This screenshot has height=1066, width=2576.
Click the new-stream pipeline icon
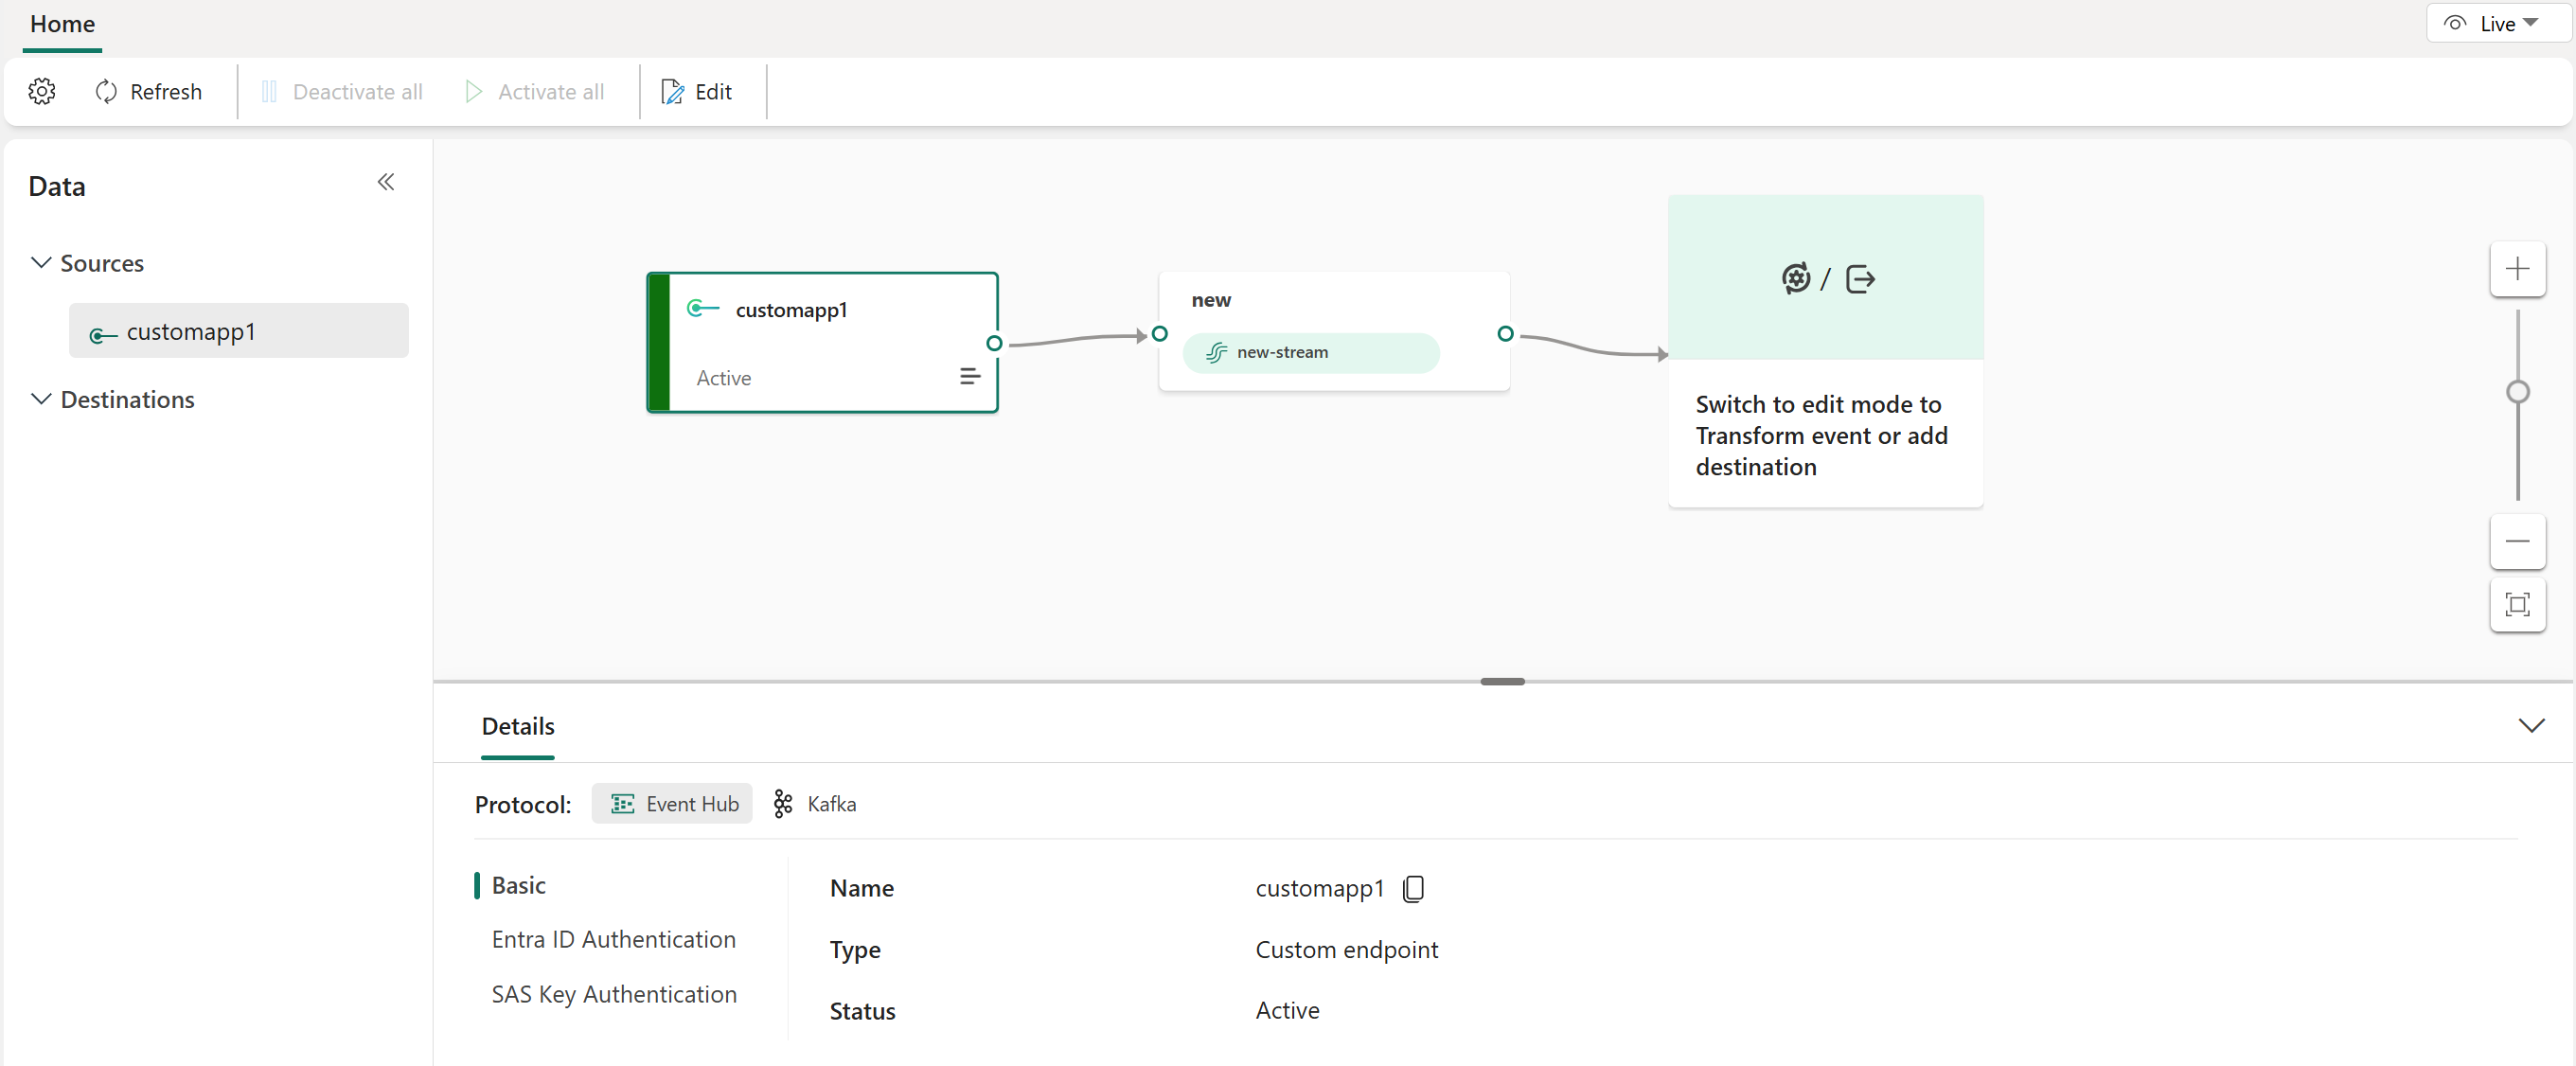point(1217,351)
